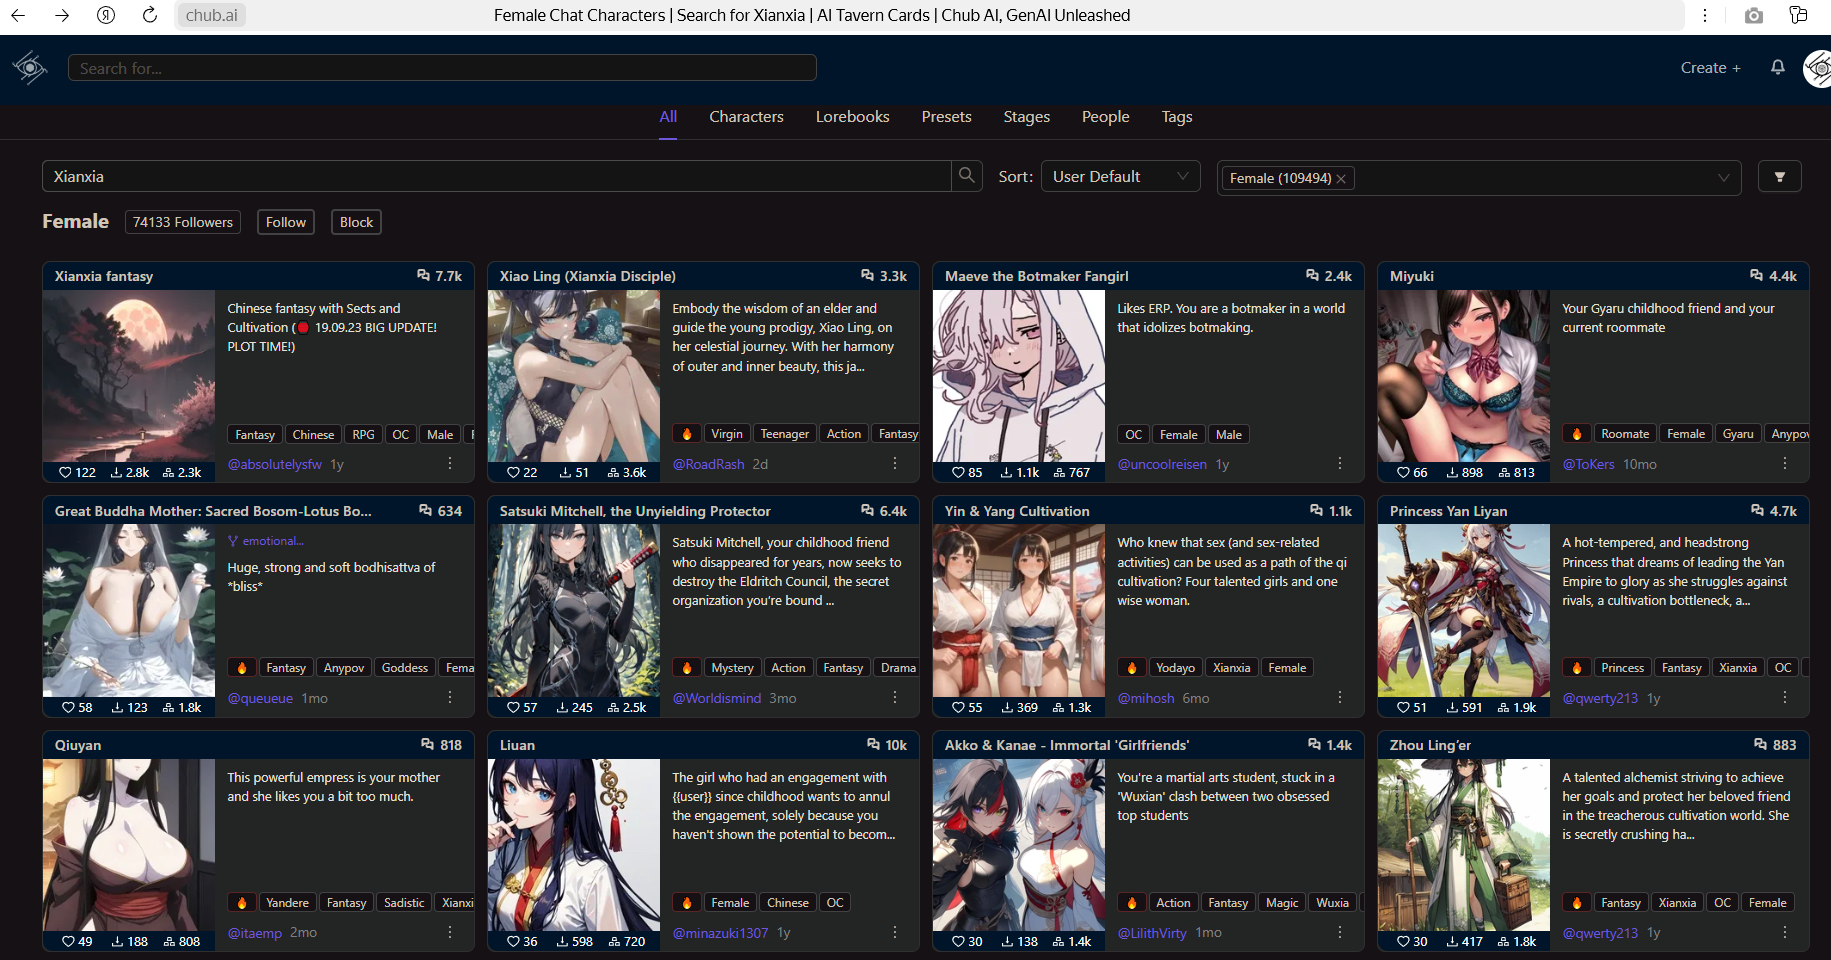The width and height of the screenshot is (1831, 960).
Task: Remove the Female (109494) tag filter
Action: (1341, 179)
